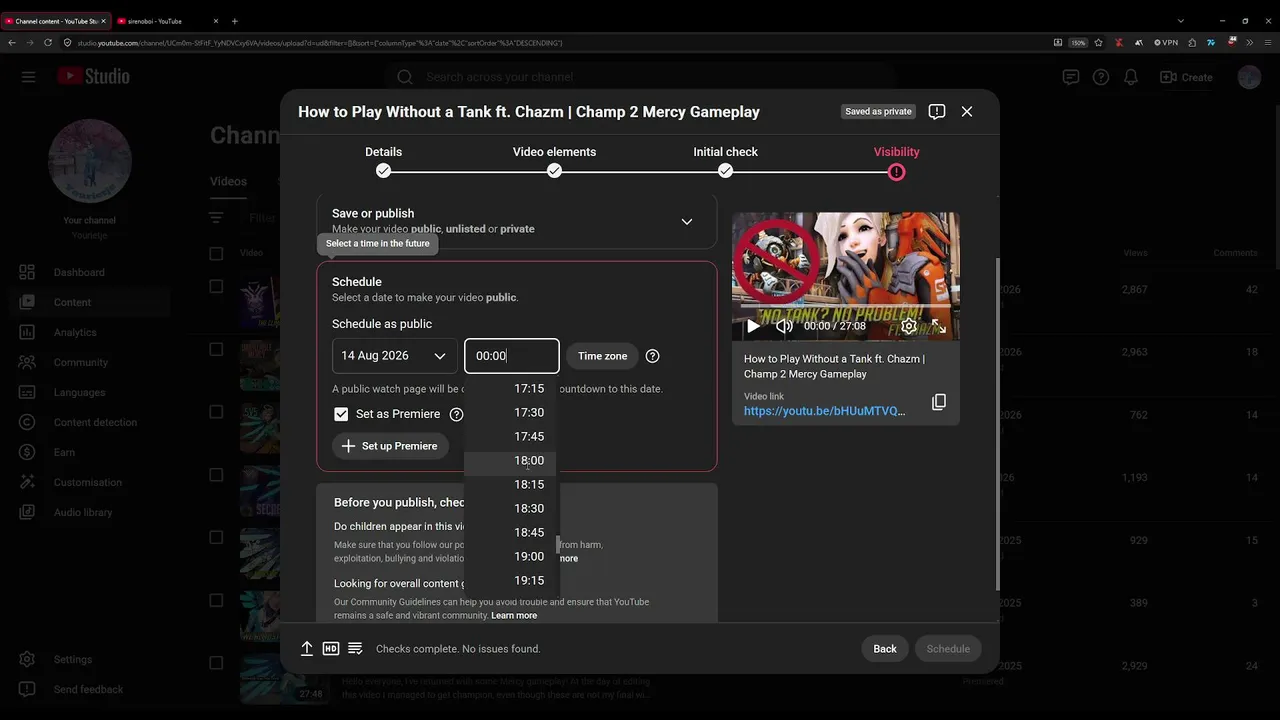Click the Create button in the Studio header
1280x720 pixels.
[x=1186, y=77]
